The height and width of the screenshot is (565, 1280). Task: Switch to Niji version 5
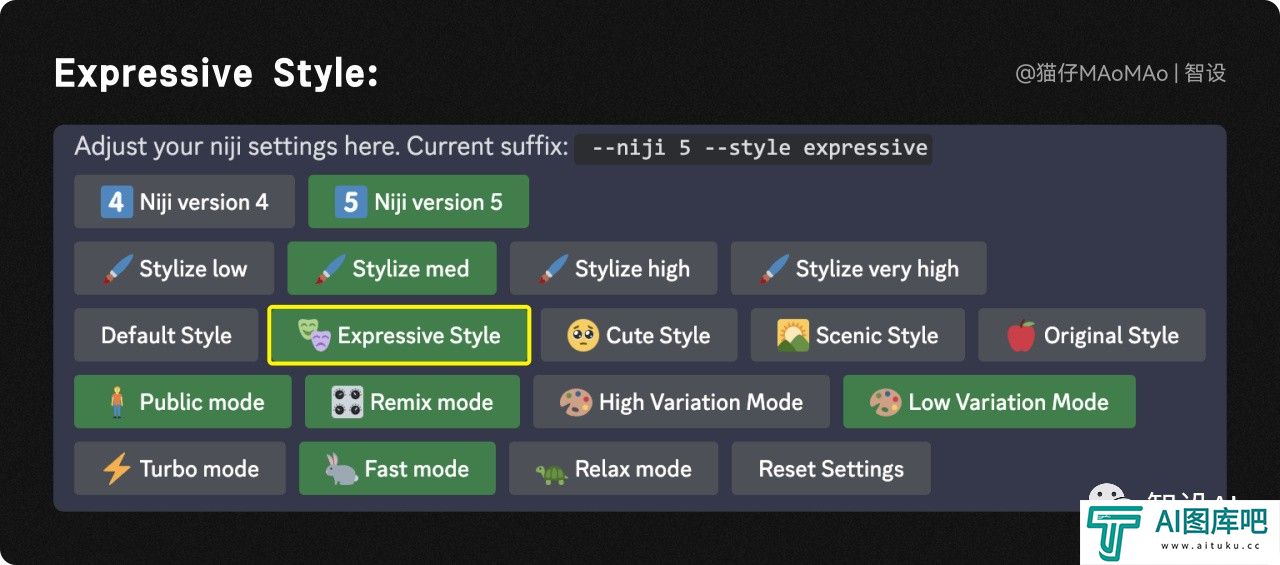coord(418,202)
